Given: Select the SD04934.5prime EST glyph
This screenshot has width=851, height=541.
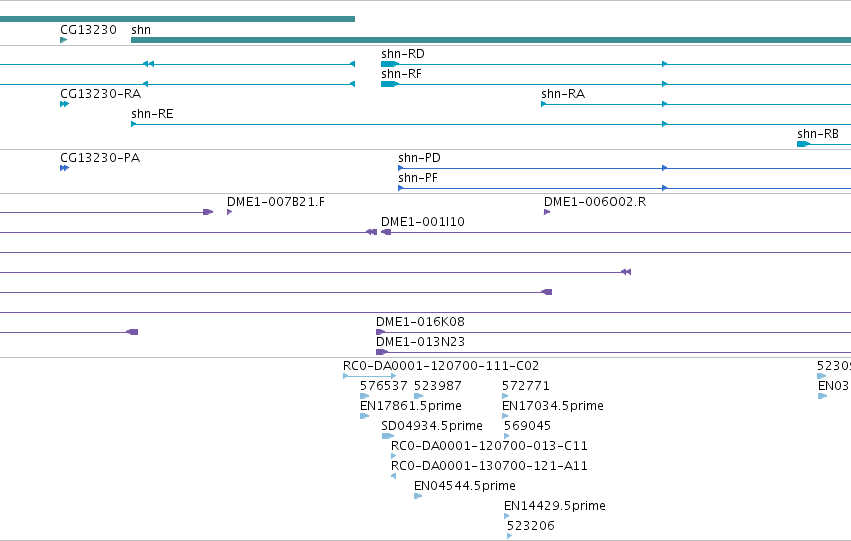Looking at the screenshot, I should pos(388,436).
